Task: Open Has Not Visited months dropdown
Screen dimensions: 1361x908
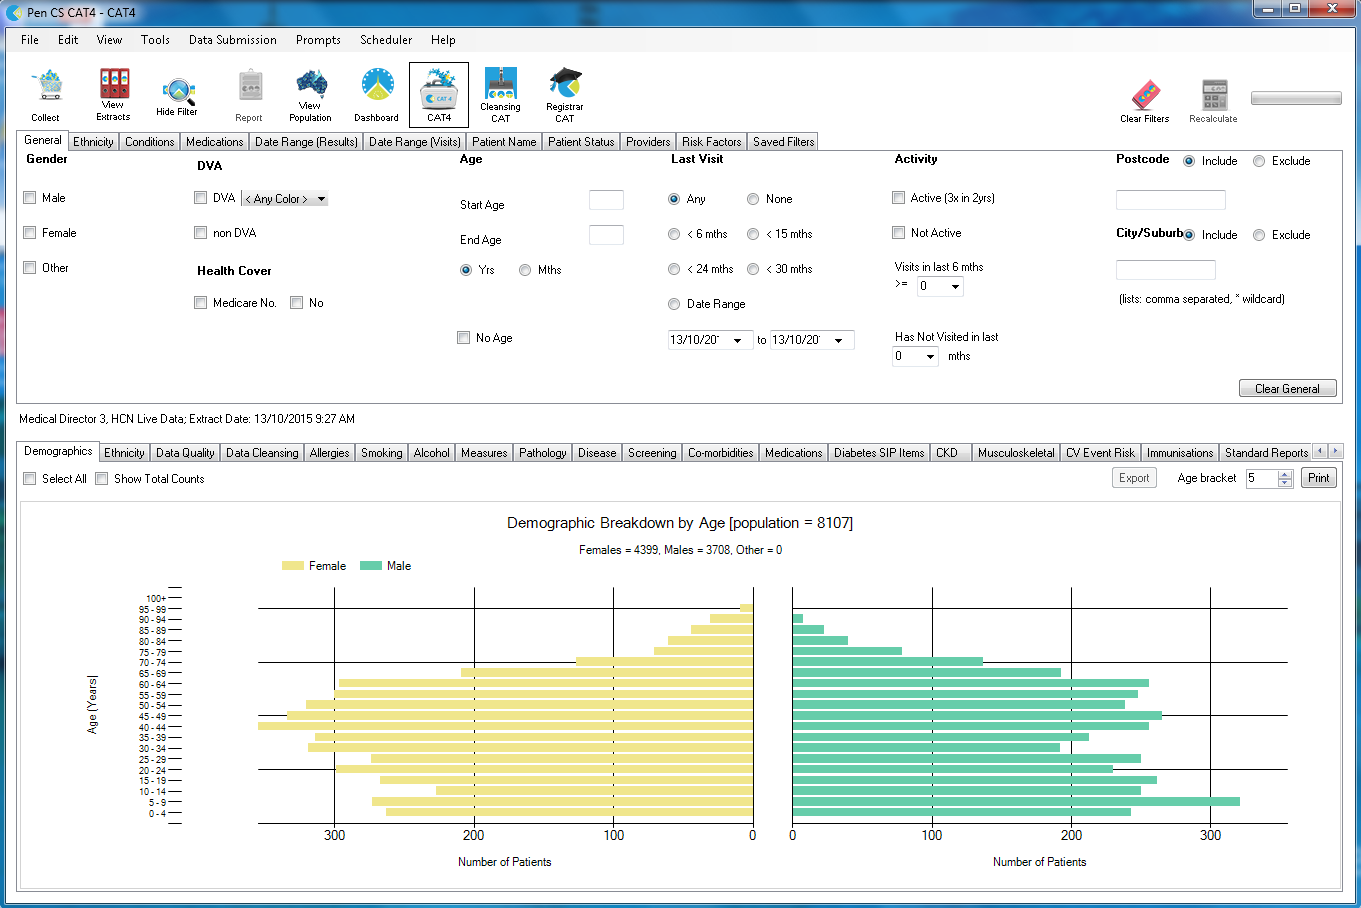Action: [x=915, y=356]
